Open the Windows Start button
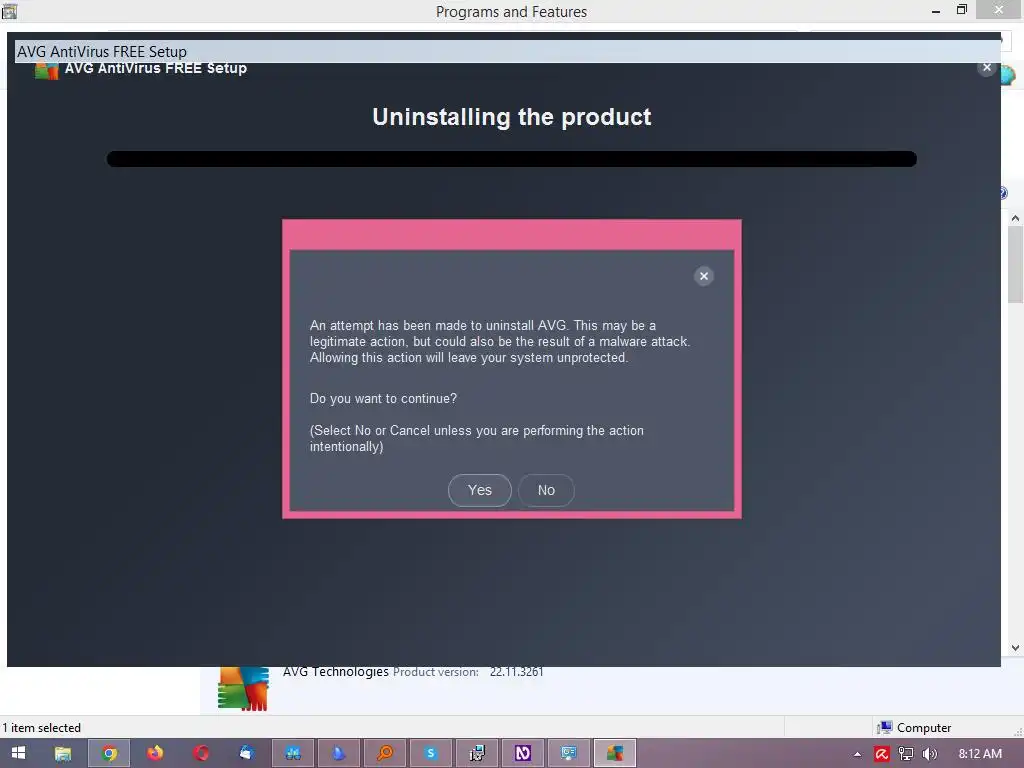 point(18,753)
